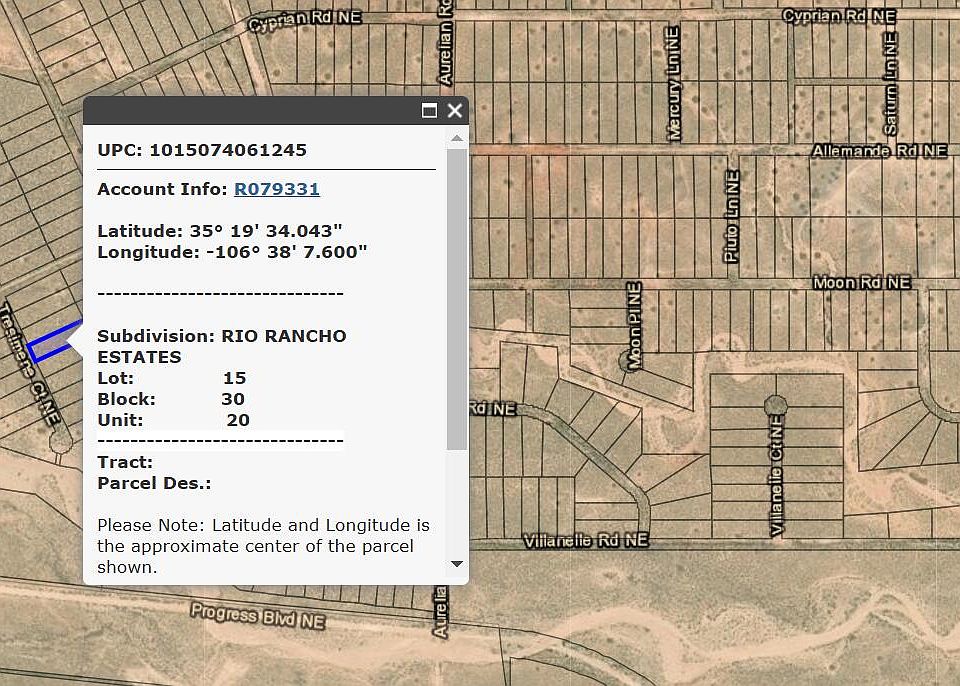Open account info link R079331

click(x=276, y=189)
